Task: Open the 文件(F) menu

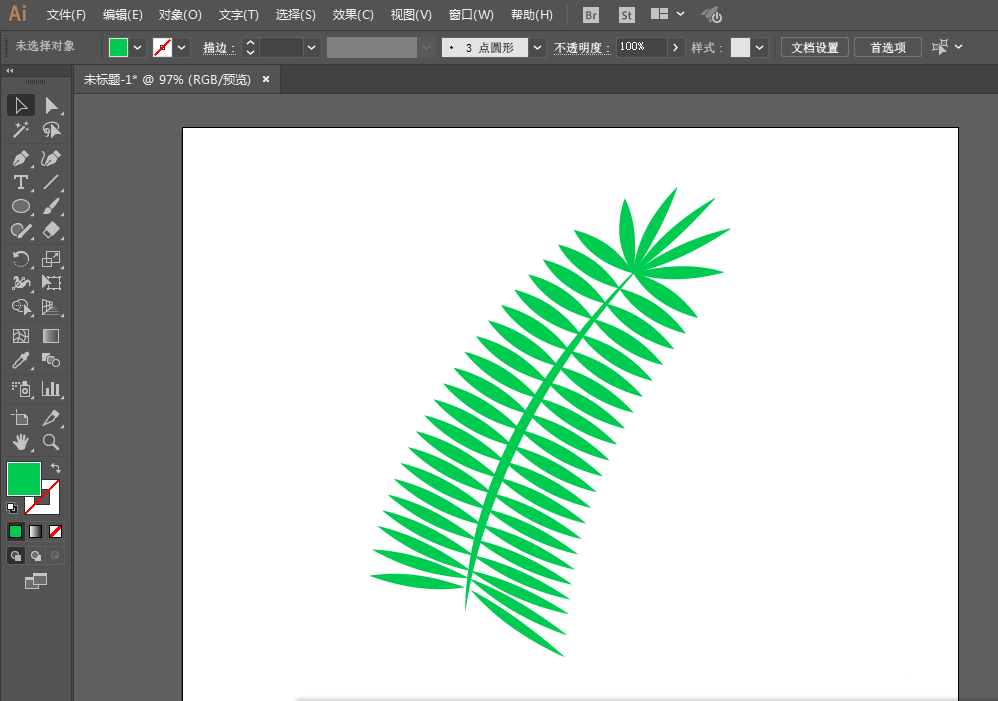Action: pyautogui.click(x=66, y=15)
